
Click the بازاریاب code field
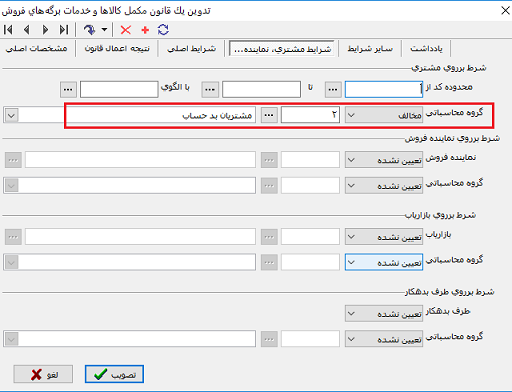coord(310,237)
